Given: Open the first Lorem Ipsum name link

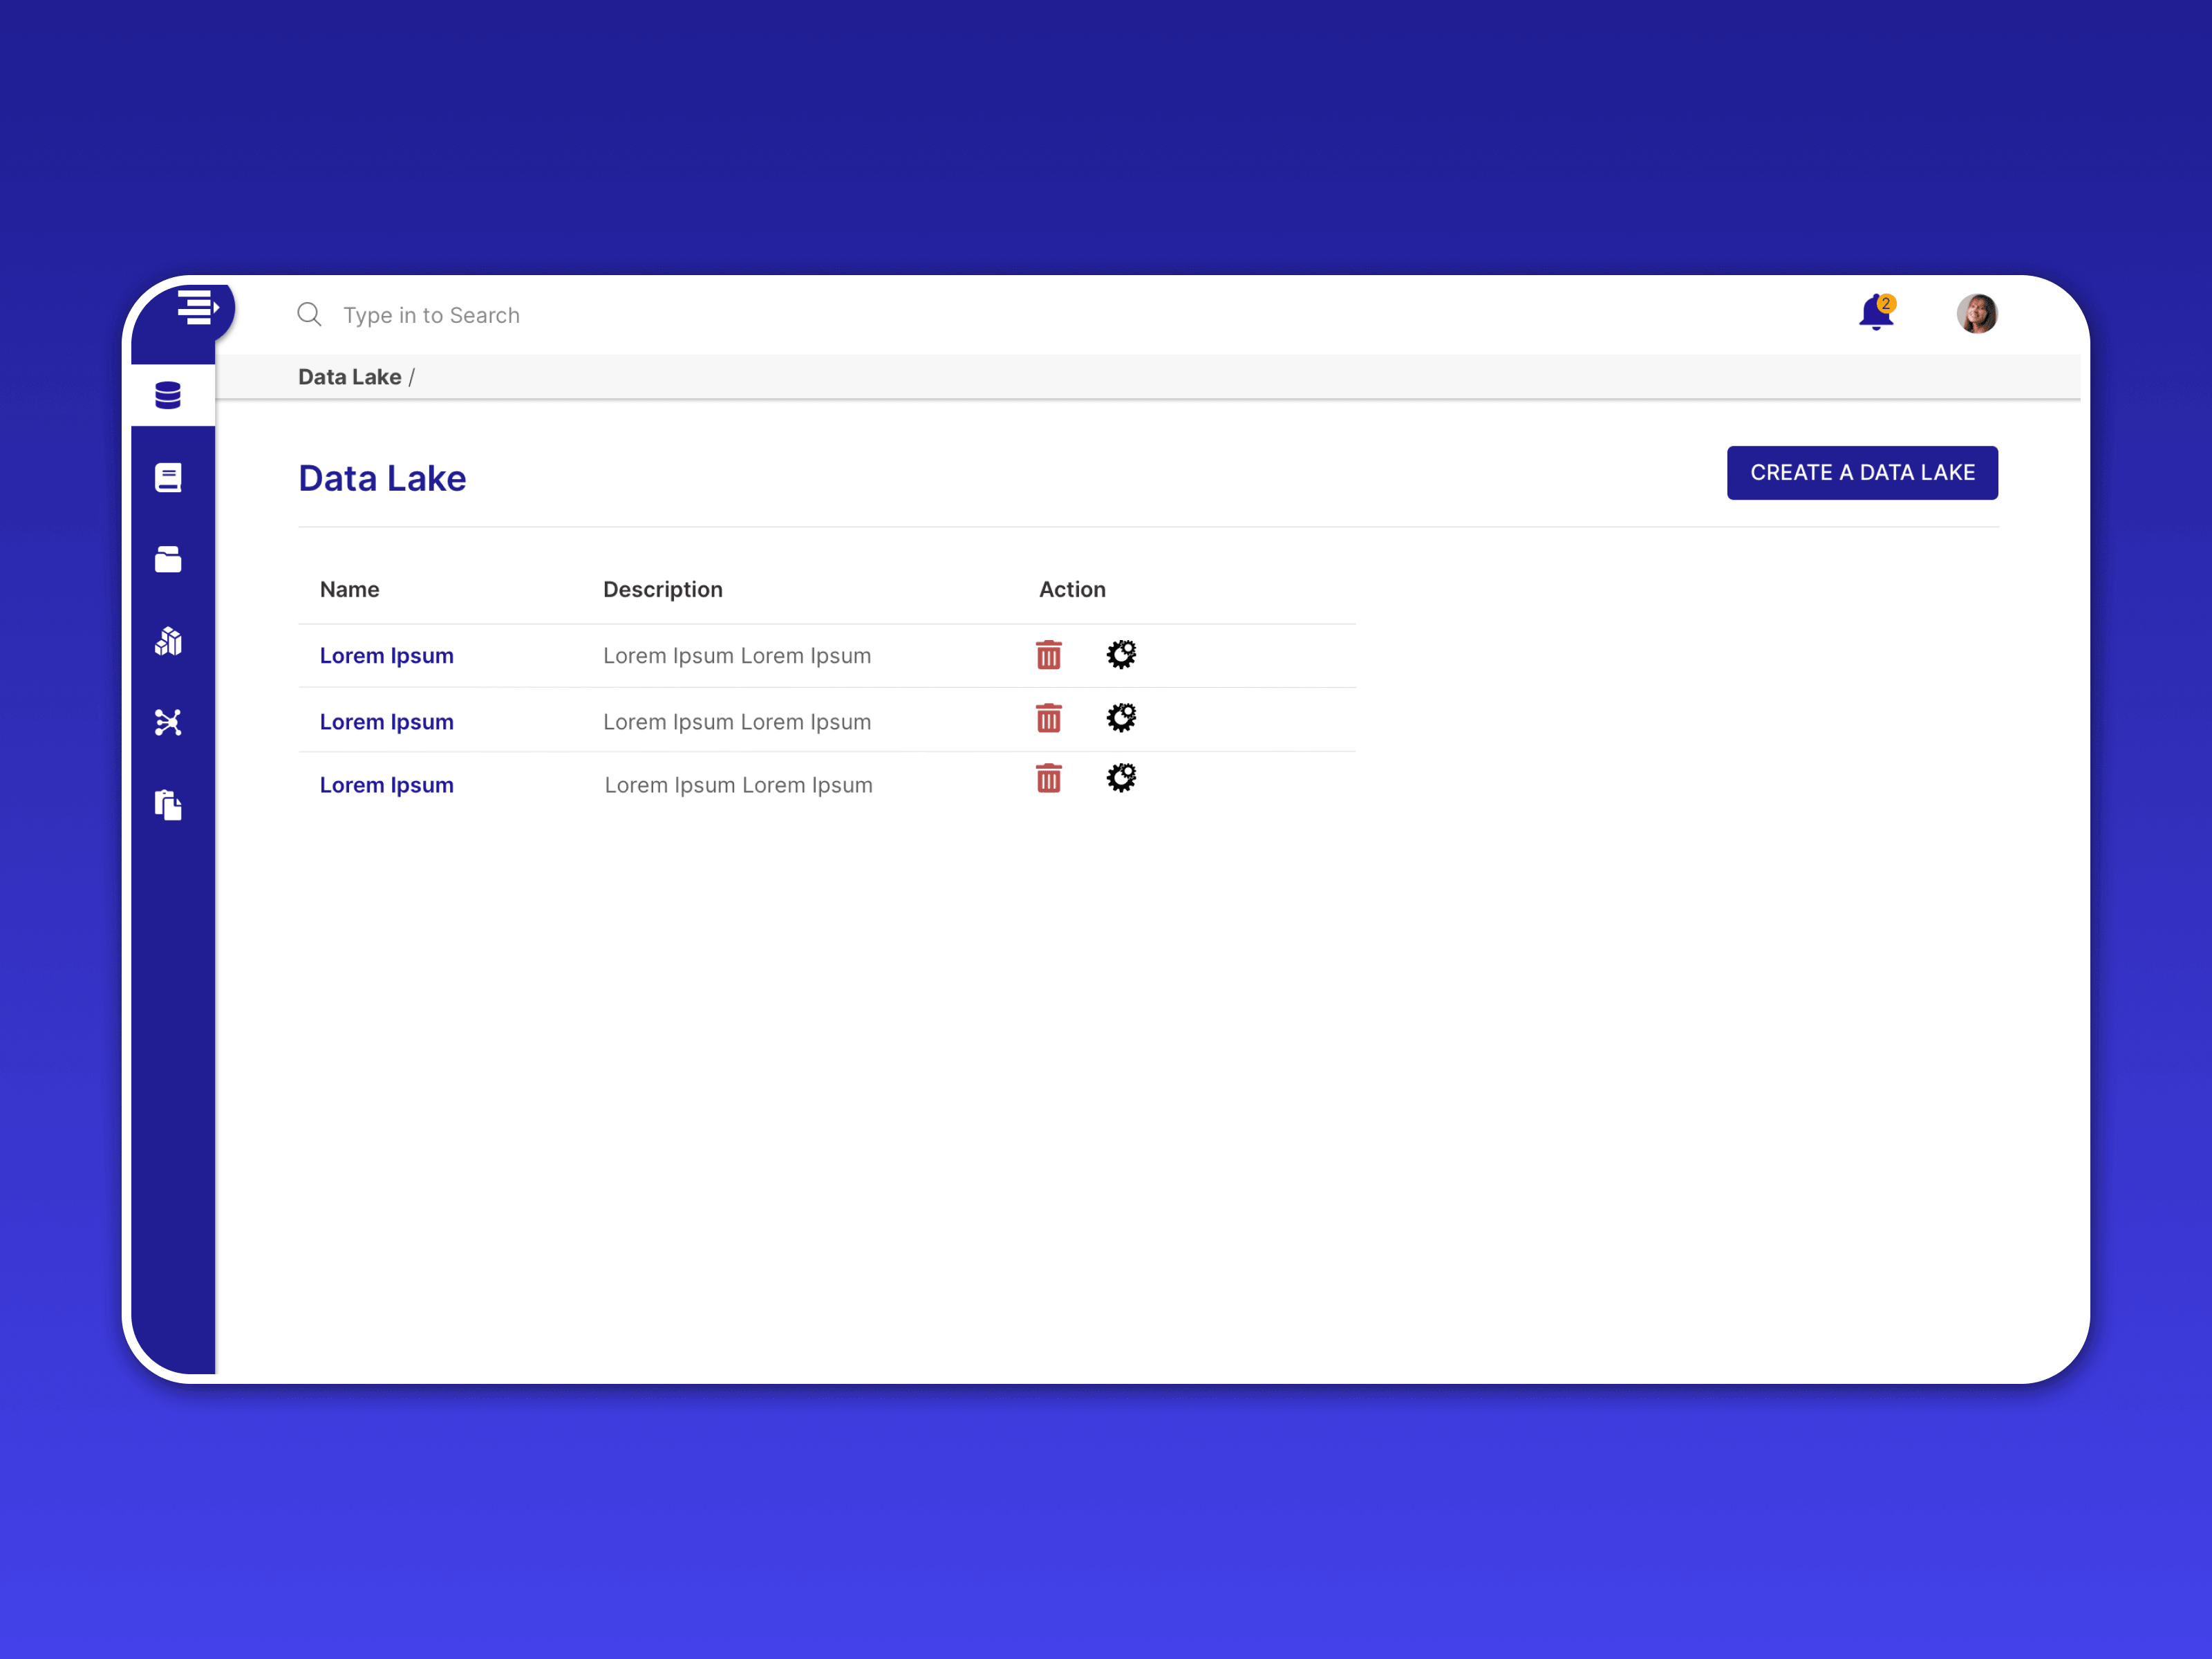Looking at the screenshot, I should point(386,656).
